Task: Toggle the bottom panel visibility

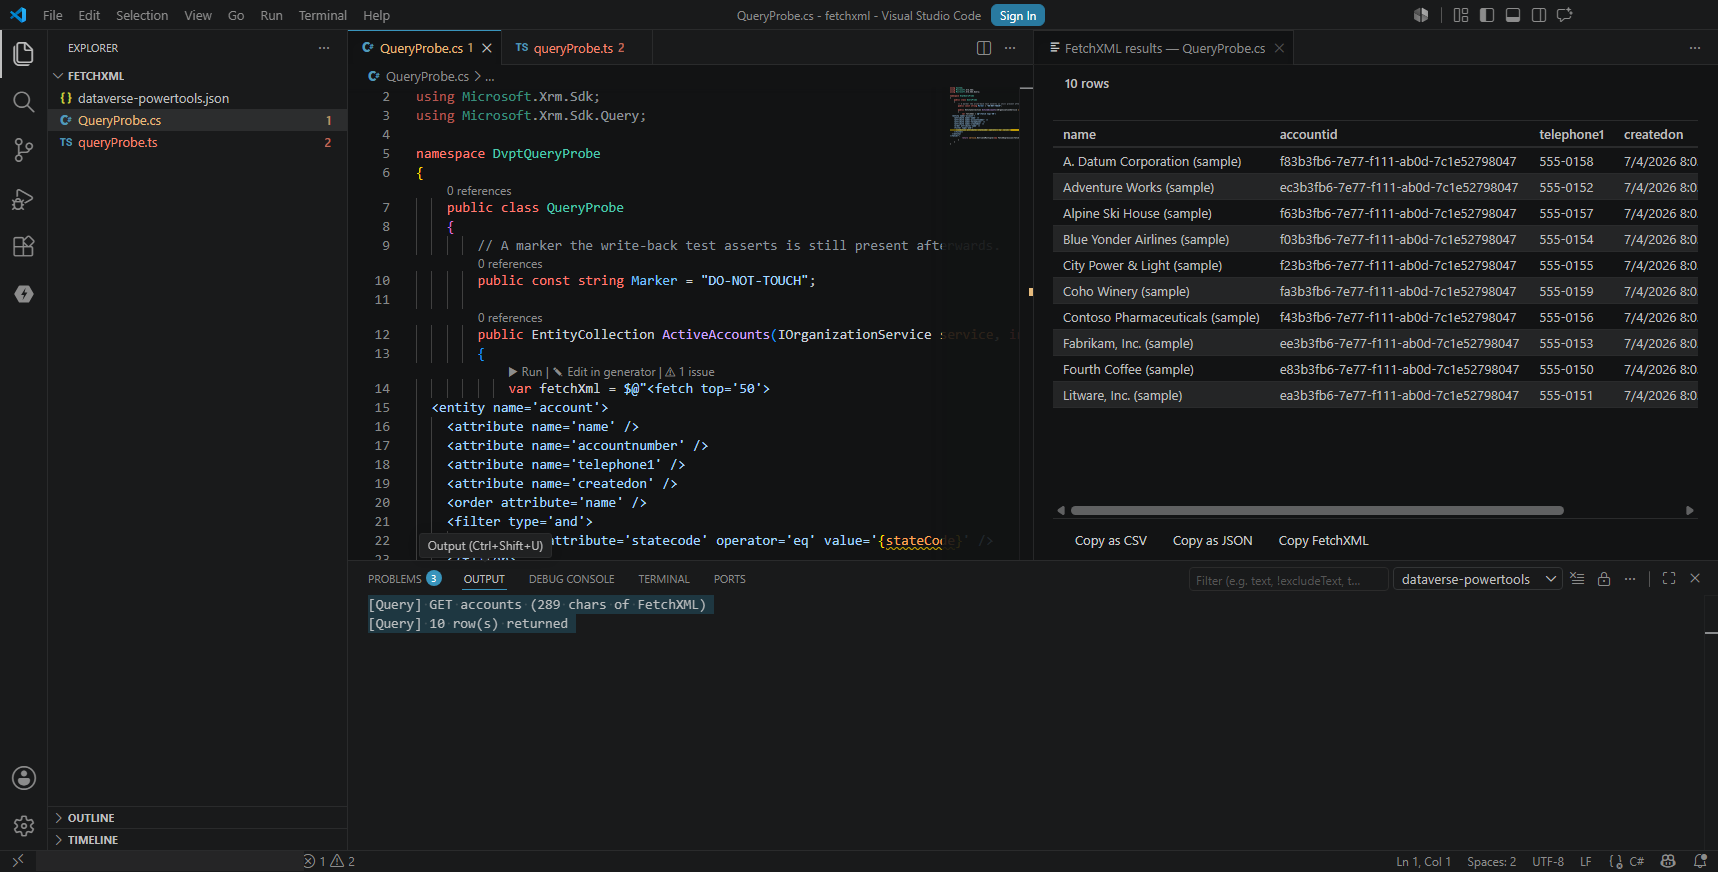Action: (1513, 15)
